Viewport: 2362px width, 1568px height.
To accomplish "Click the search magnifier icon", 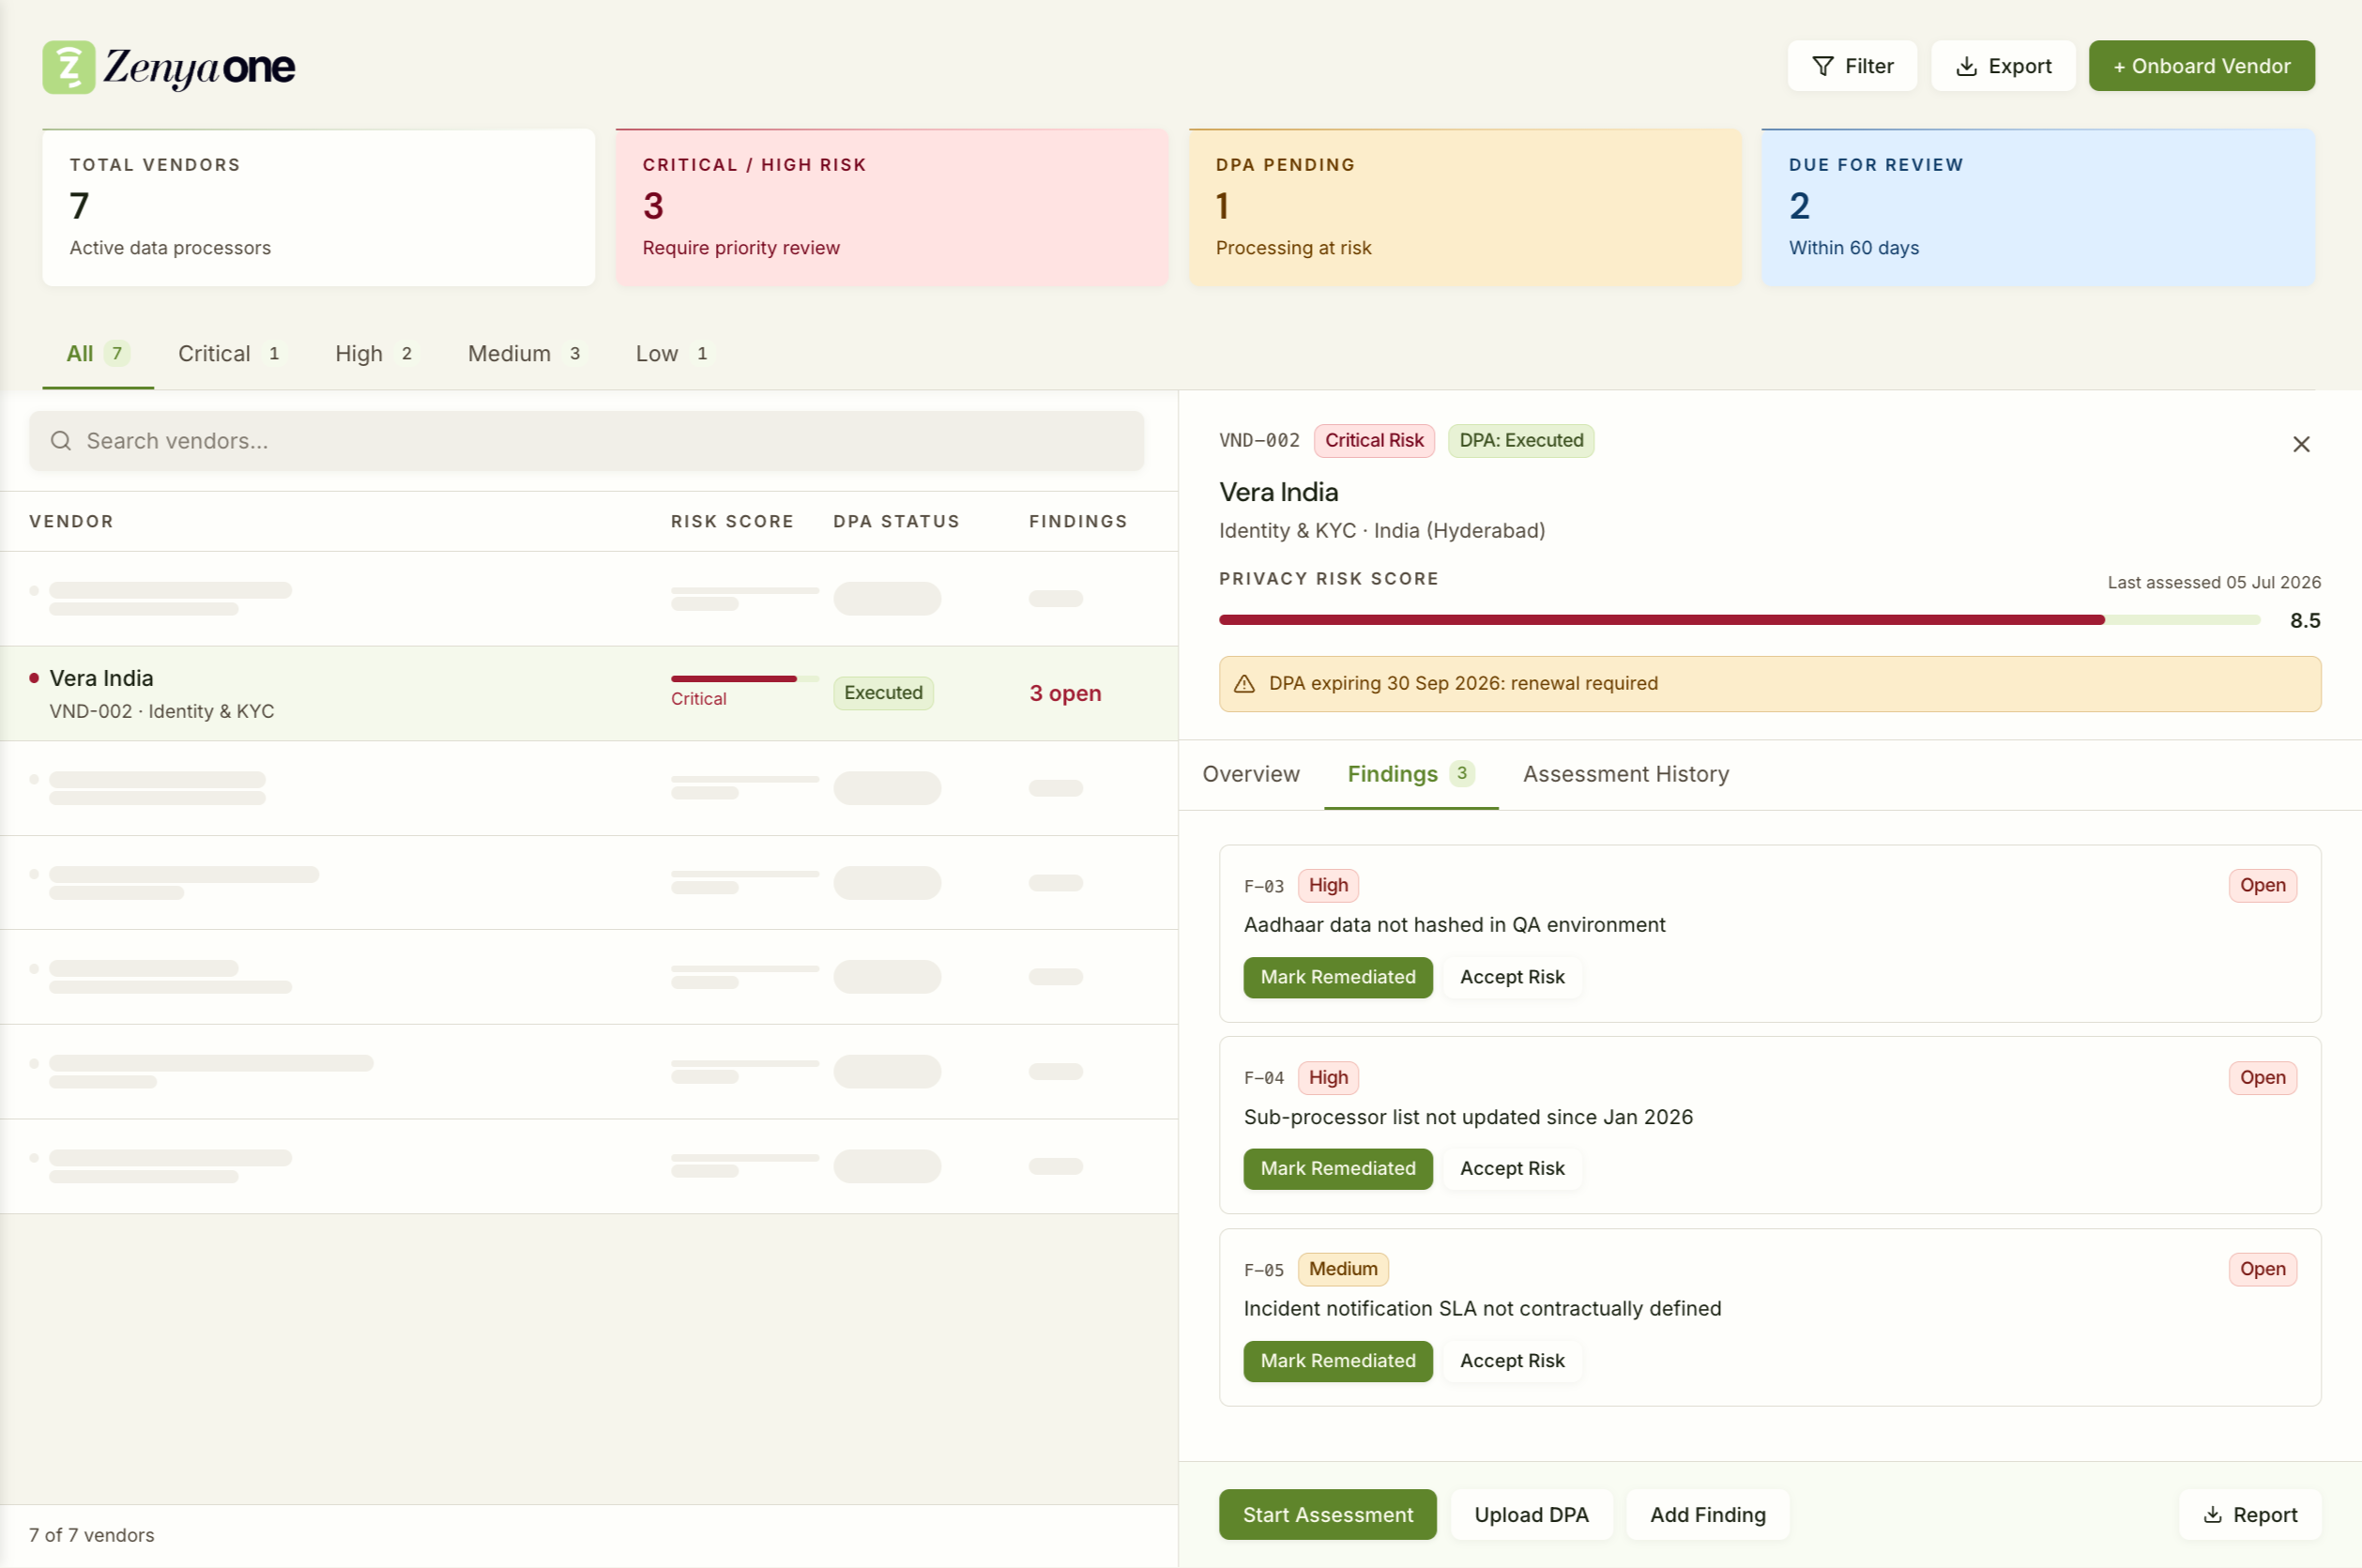I will point(60,441).
